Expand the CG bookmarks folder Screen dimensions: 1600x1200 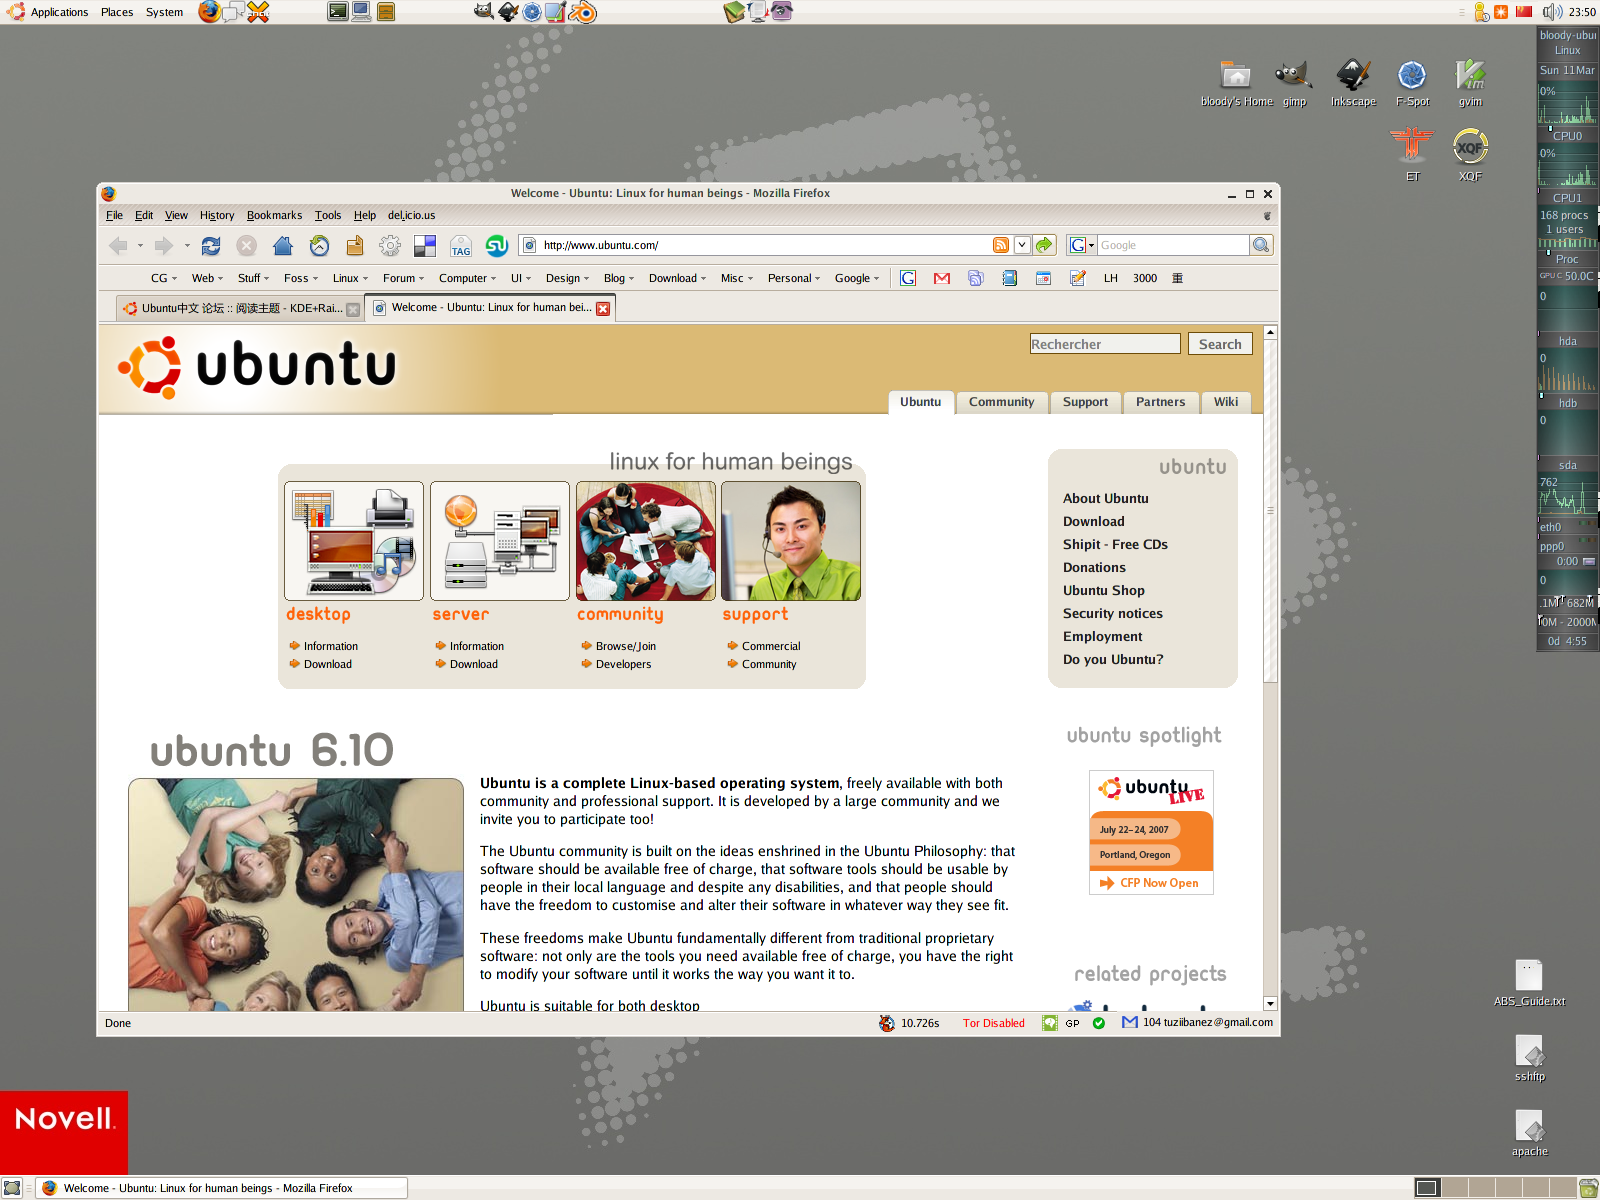tap(164, 278)
